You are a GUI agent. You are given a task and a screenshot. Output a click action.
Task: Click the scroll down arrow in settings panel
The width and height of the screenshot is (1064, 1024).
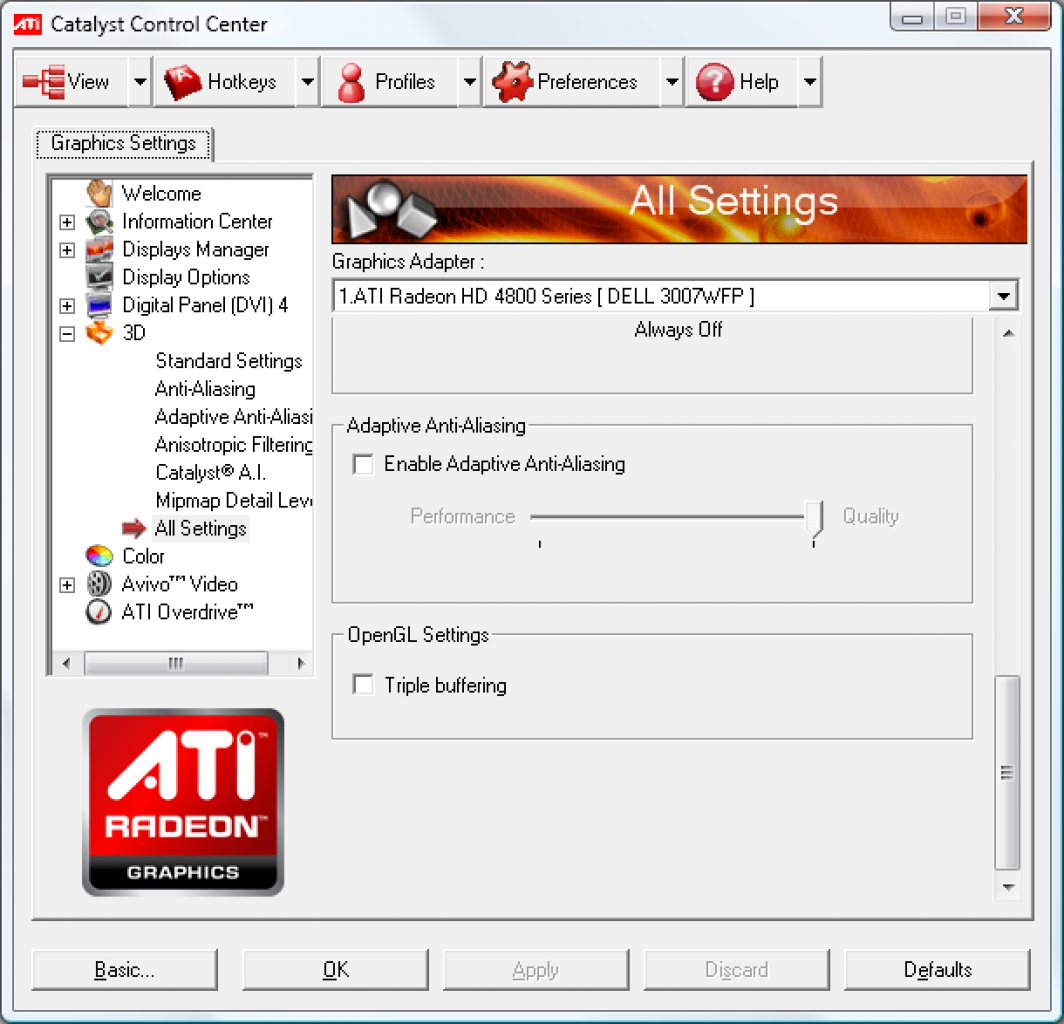(x=1008, y=887)
